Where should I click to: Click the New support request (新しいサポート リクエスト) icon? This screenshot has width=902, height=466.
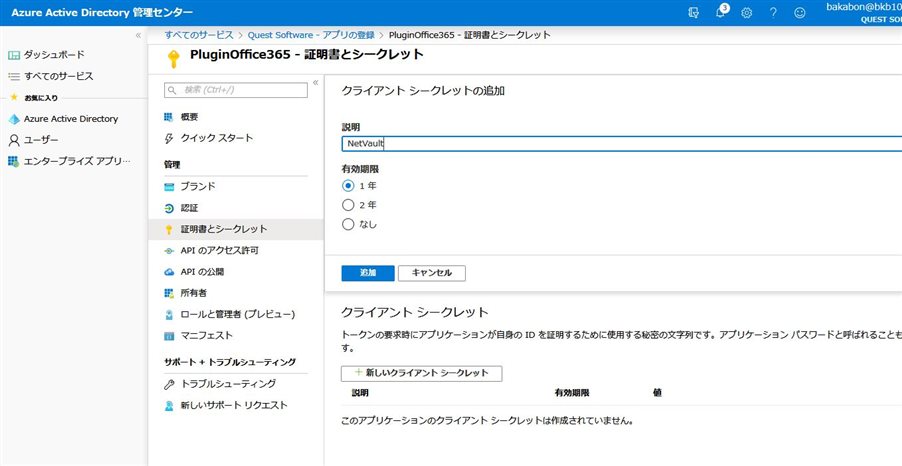(x=169, y=406)
